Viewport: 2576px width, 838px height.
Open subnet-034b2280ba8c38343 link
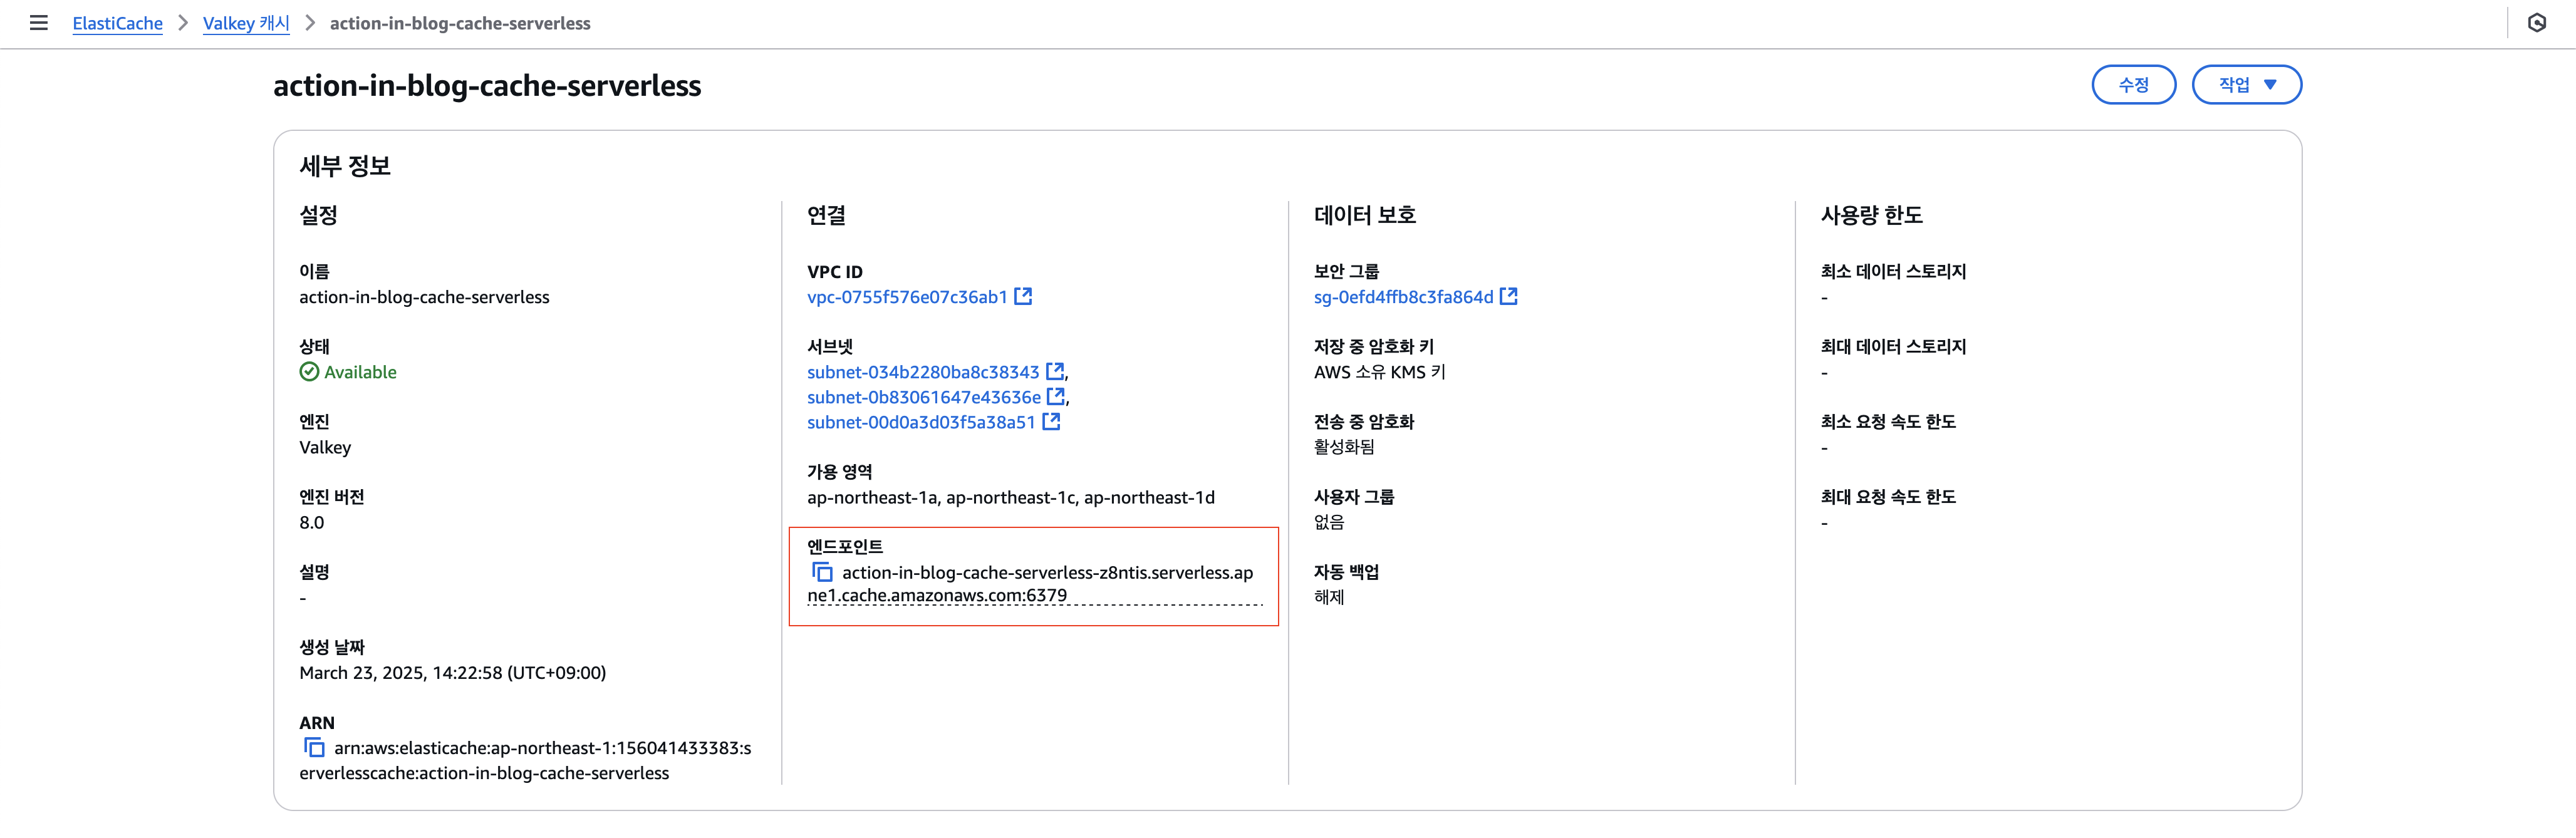click(922, 372)
